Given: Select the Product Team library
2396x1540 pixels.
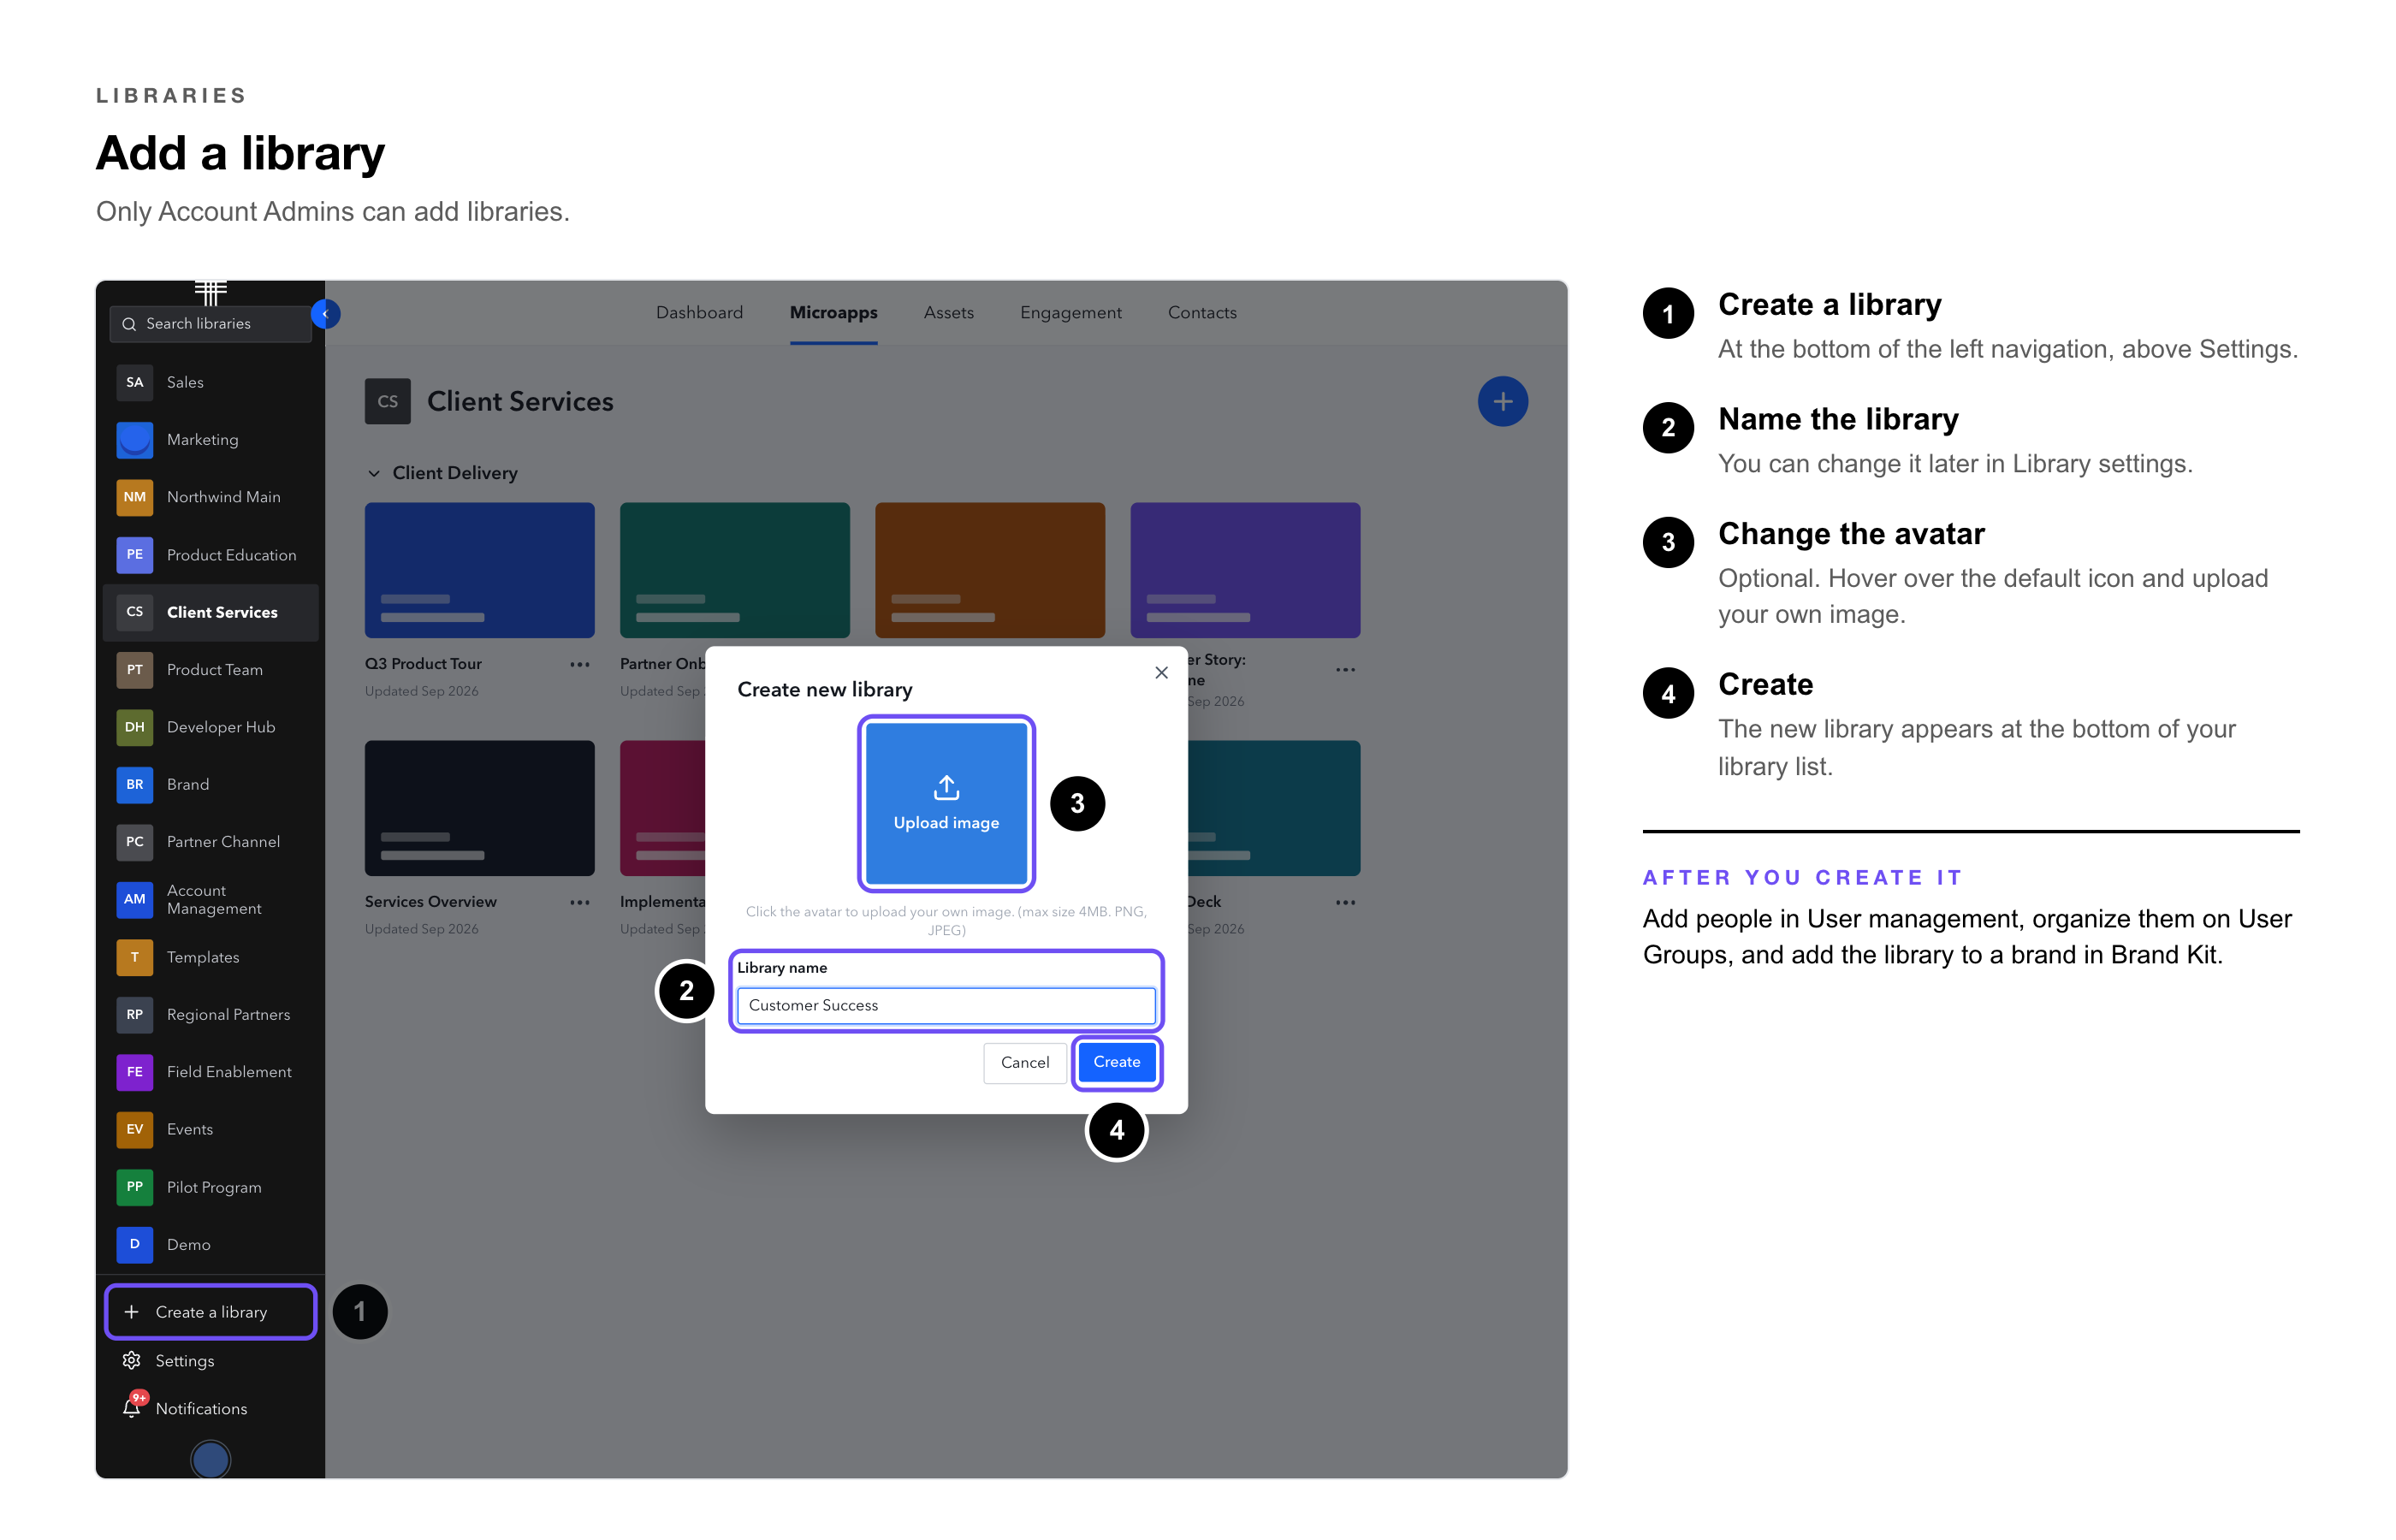Looking at the screenshot, I should 210,670.
